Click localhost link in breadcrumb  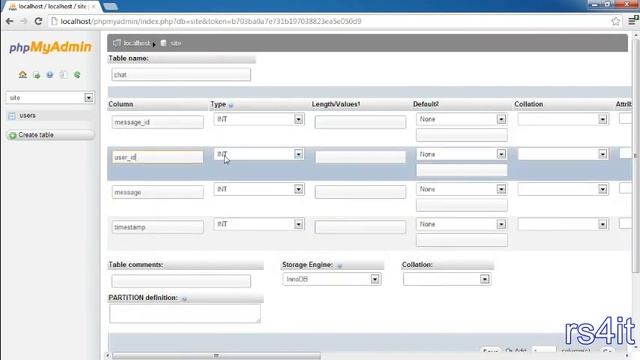tap(137, 43)
